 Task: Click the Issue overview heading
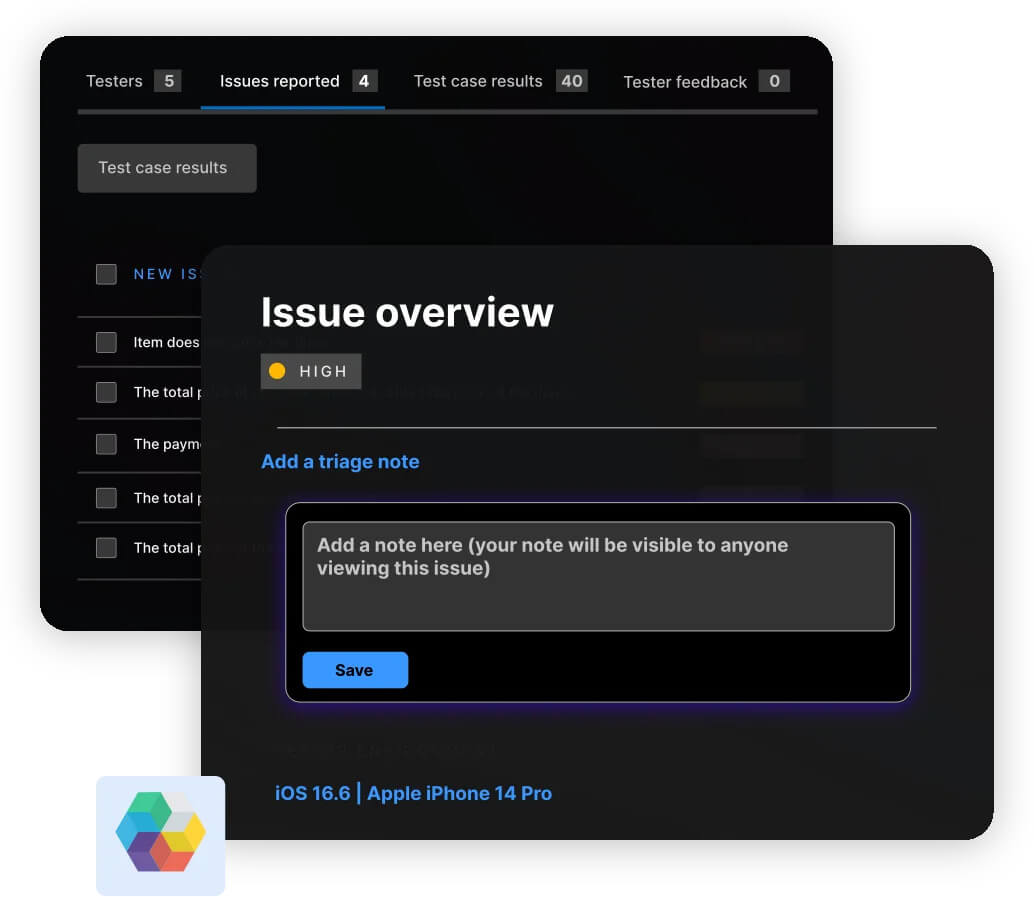pos(406,312)
